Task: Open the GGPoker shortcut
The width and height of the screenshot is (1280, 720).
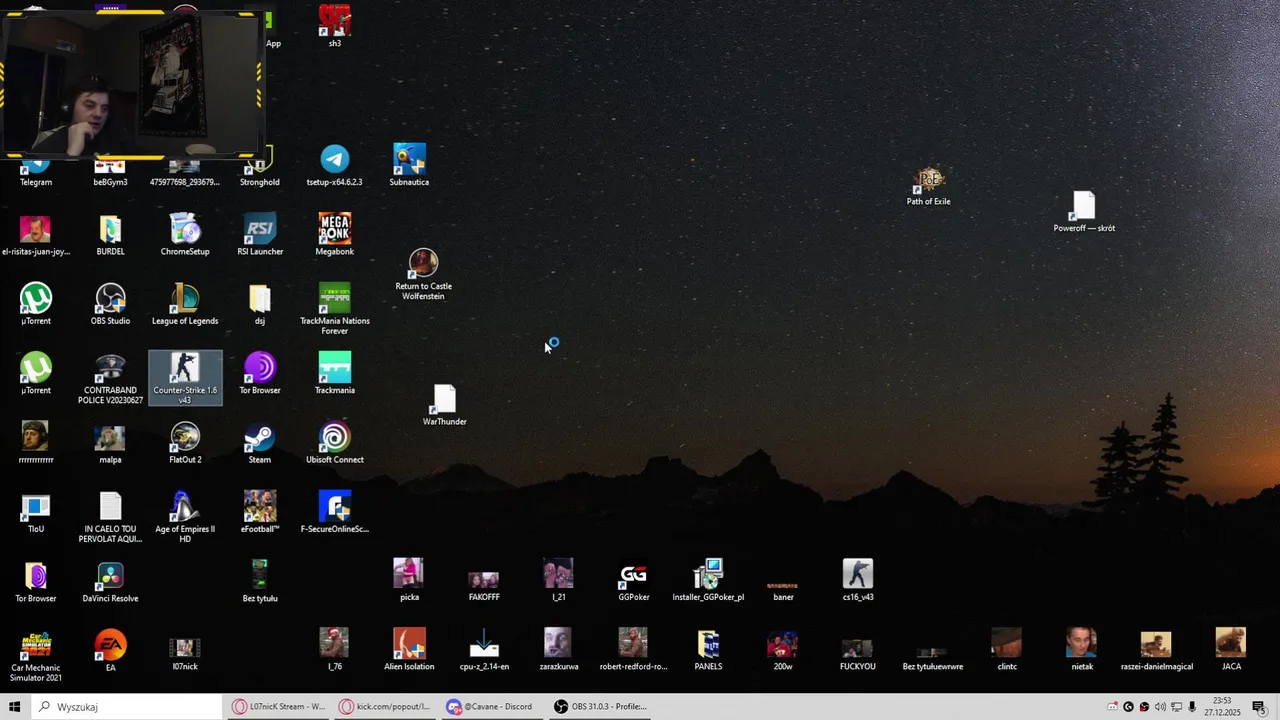Action: (634, 581)
